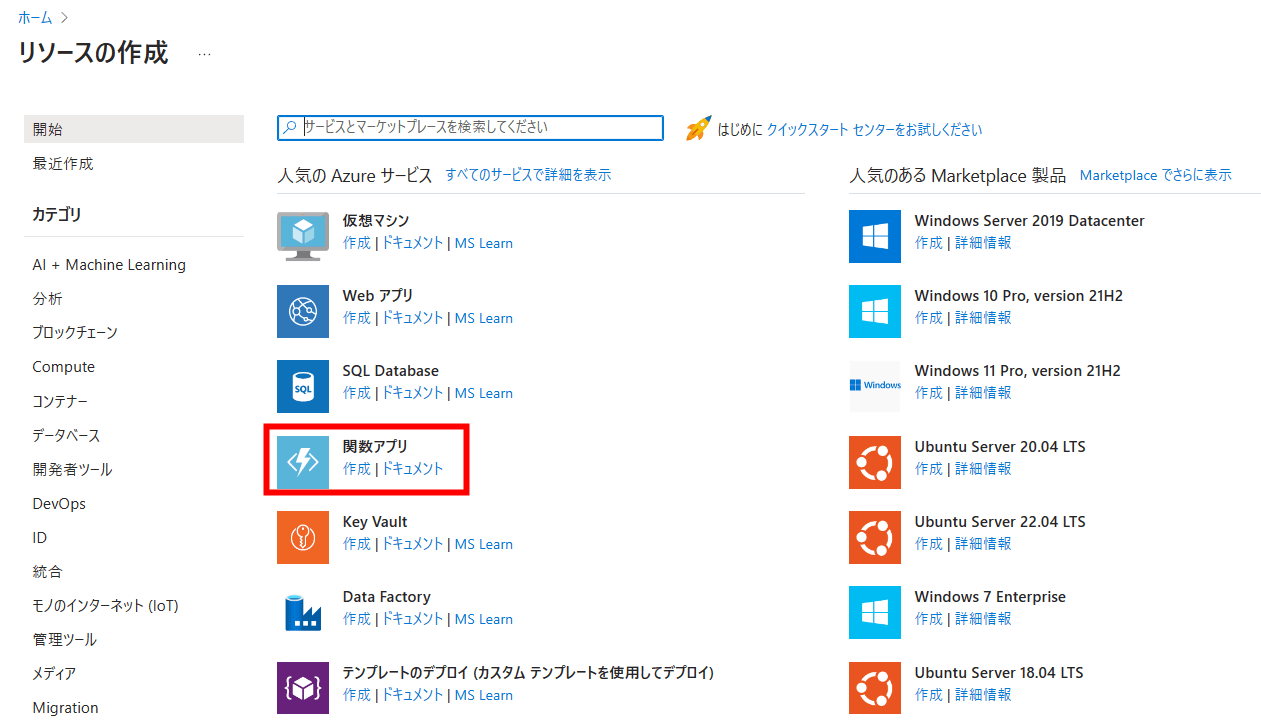1261x728 pixels.
Task: Go back via the ホーム breadcrumb
Action: click(35, 18)
